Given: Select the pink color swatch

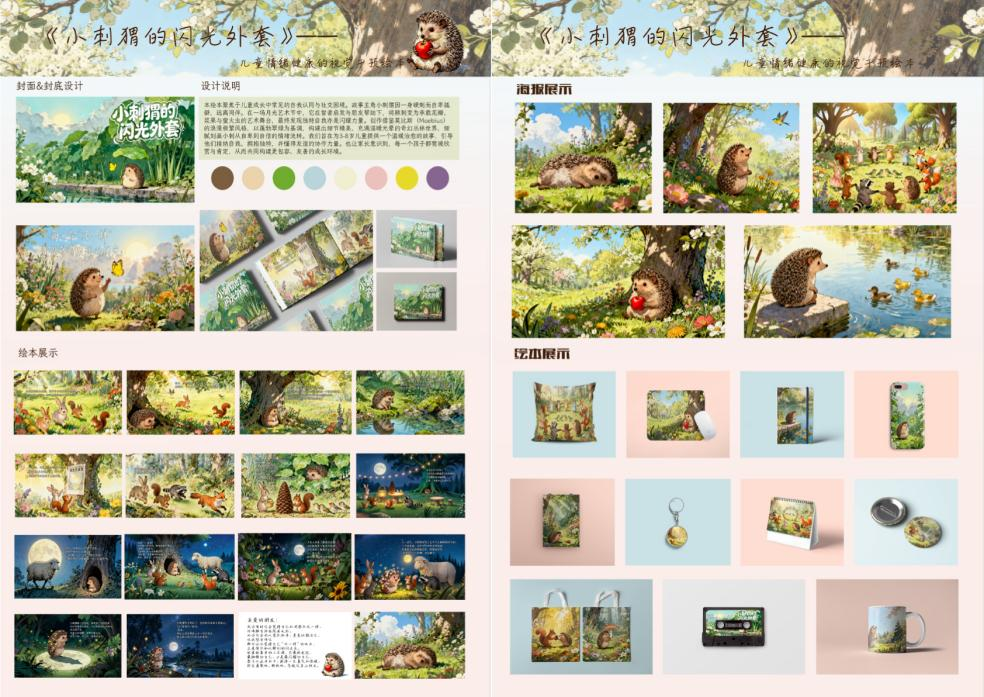Looking at the screenshot, I should 376,178.
